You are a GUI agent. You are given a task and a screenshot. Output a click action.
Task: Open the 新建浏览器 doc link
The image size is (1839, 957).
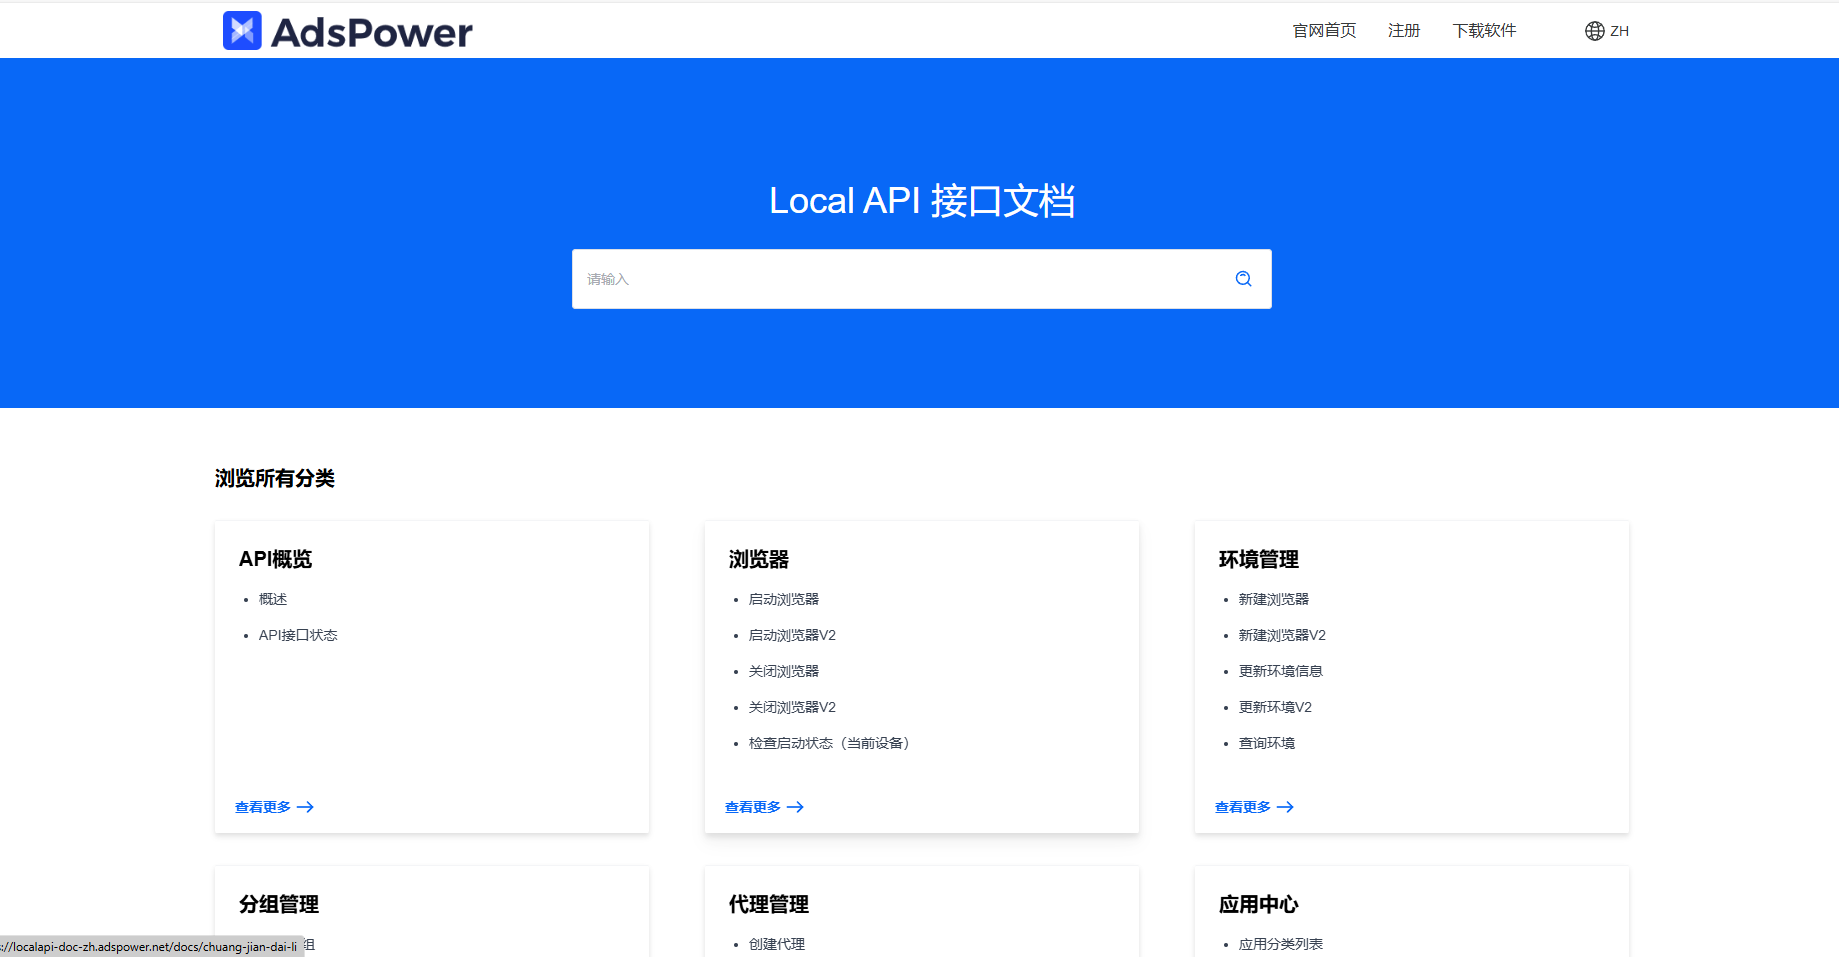coord(1274,599)
